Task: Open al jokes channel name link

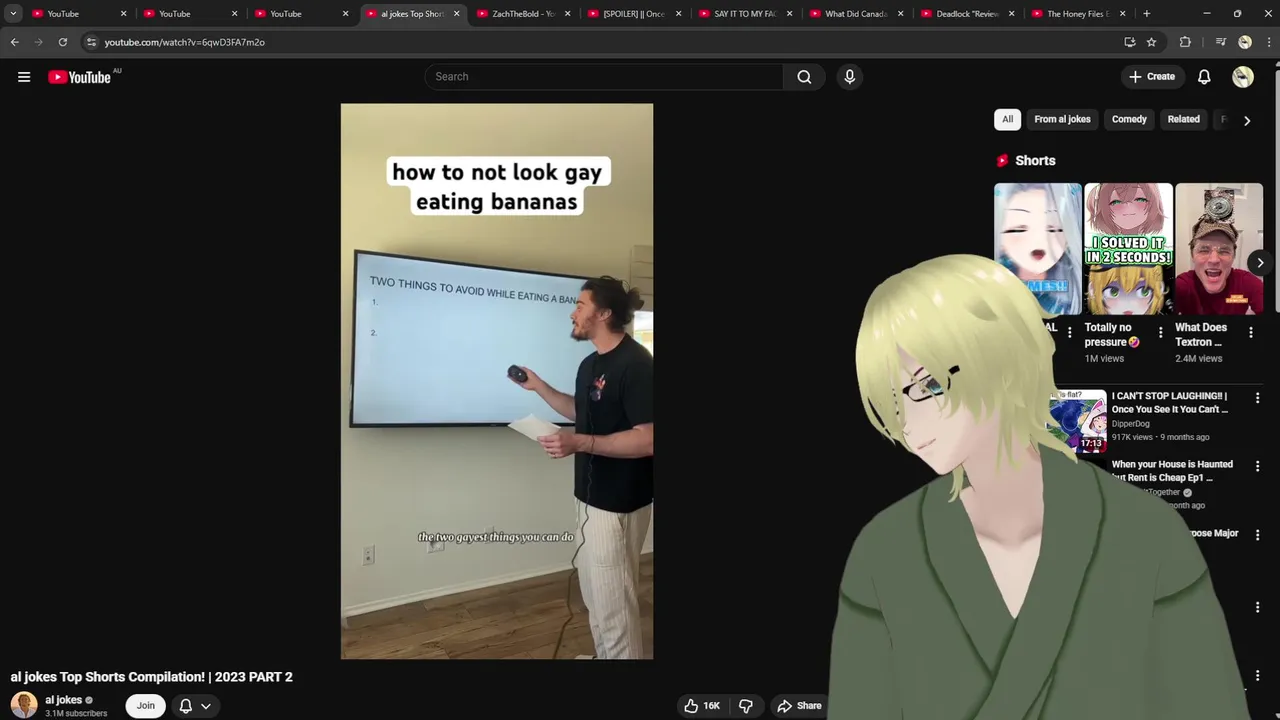Action: [63, 700]
